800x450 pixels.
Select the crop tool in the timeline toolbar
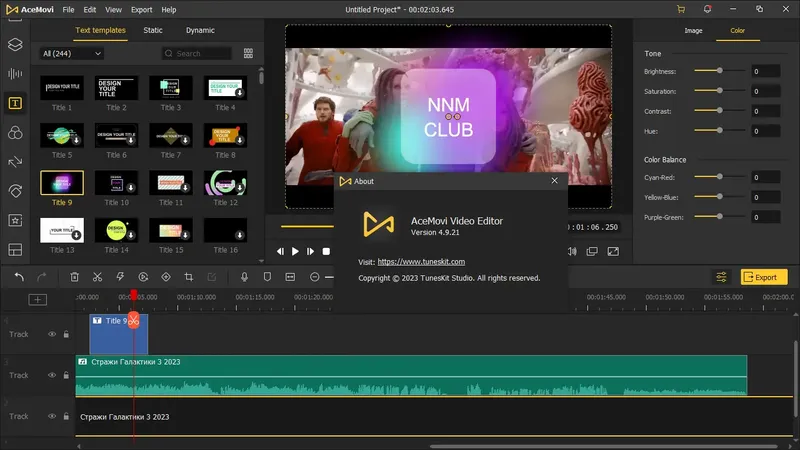pos(188,277)
